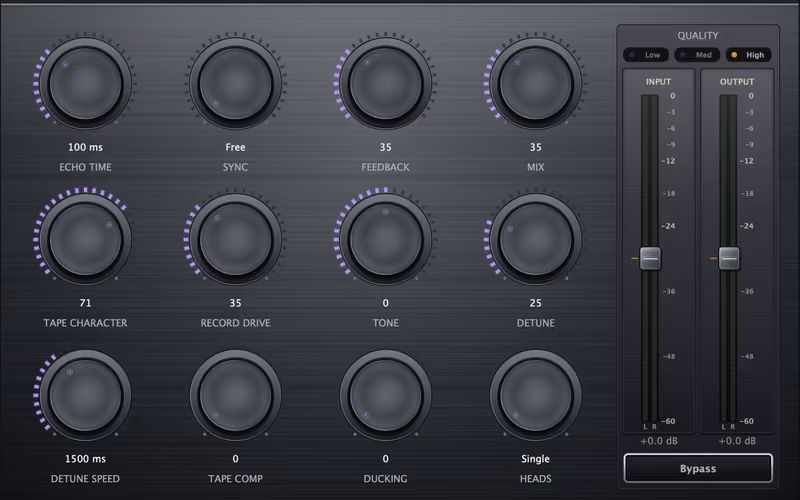Viewport: 800px width, 500px height.
Task: Click the Tone knob
Action: [385, 239]
